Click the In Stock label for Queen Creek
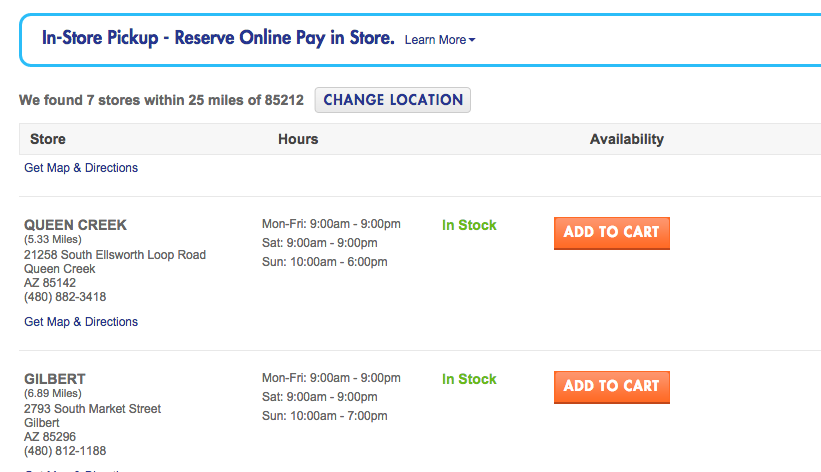Viewport: 821px width, 472px height. tap(469, 225)
